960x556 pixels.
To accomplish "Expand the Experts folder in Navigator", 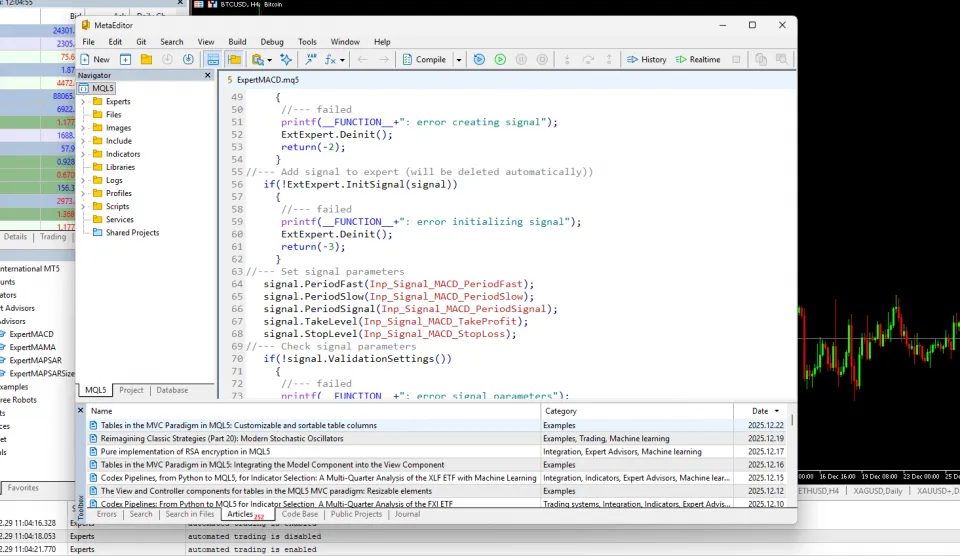I will [x=84, y=102].
